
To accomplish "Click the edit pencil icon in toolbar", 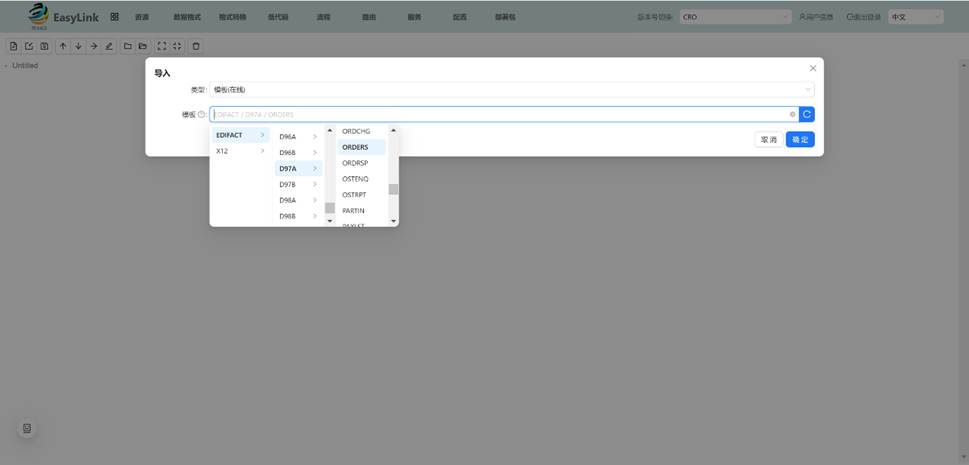I will tap(109, 46).
